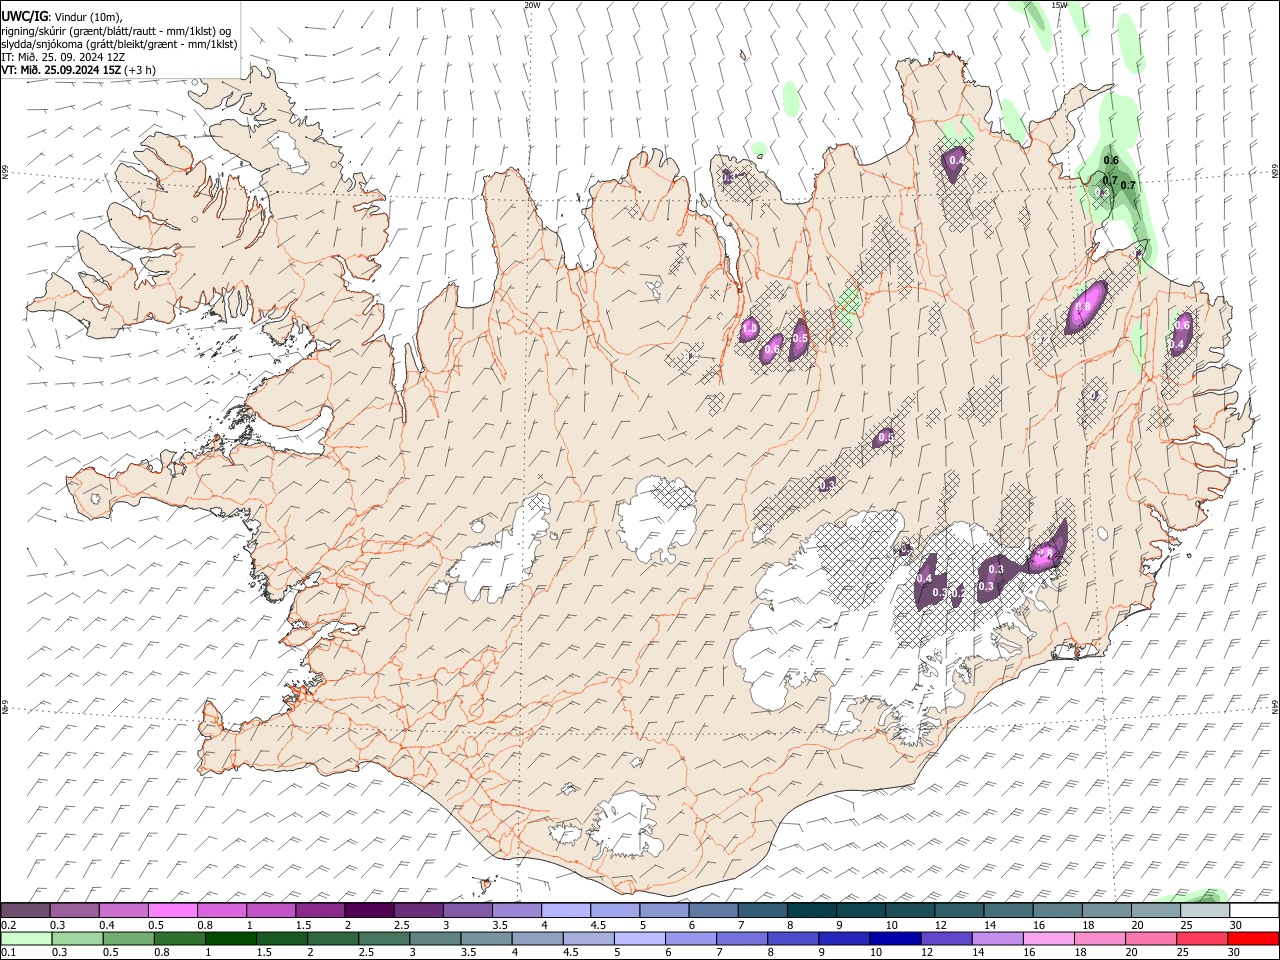Click the '0.1' label under the bottom legend row
Screen dimensions: 1280x960
click(7, 953)
